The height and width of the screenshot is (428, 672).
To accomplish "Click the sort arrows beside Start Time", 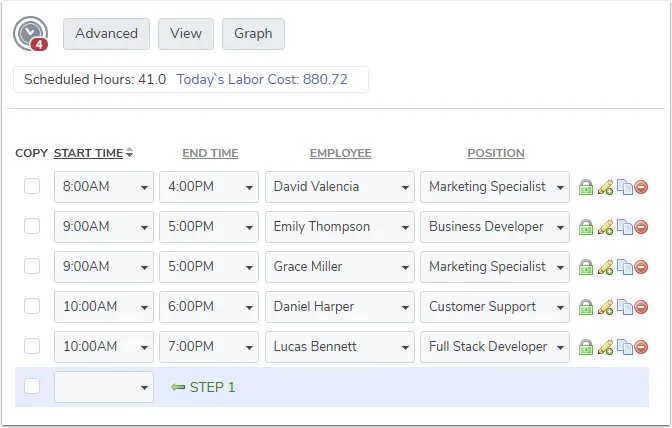I will pos(129,153).
